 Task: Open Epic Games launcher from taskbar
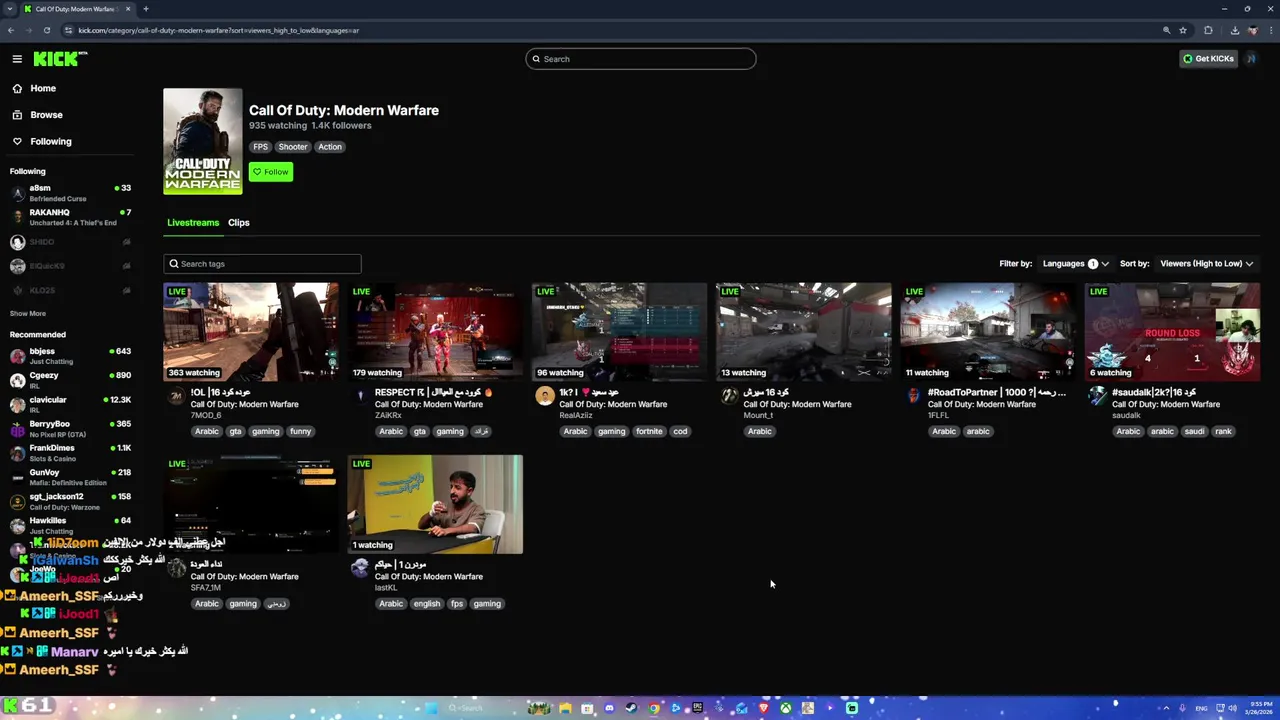tap(697, 708)
